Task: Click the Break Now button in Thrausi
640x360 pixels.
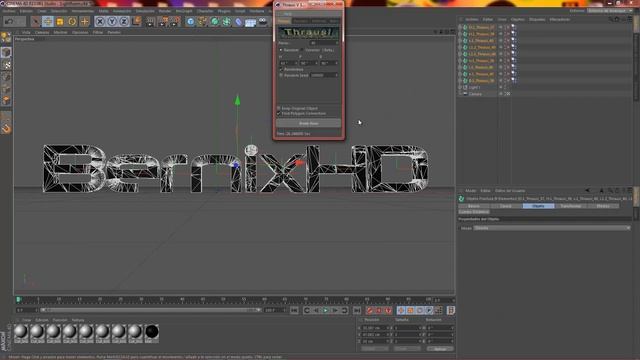Action: pos(309,123)
